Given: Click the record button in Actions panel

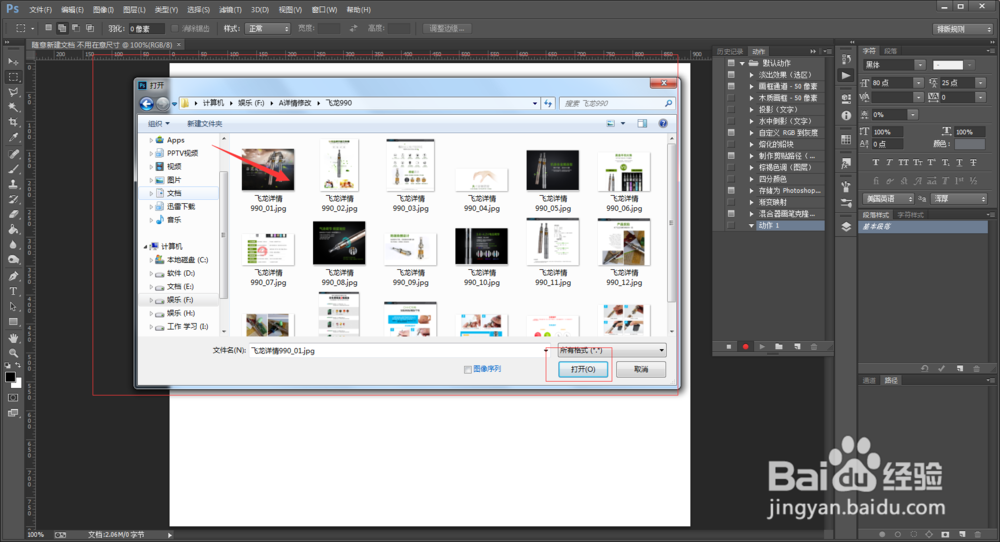Looking at the screenshot, I should (745, 347).
